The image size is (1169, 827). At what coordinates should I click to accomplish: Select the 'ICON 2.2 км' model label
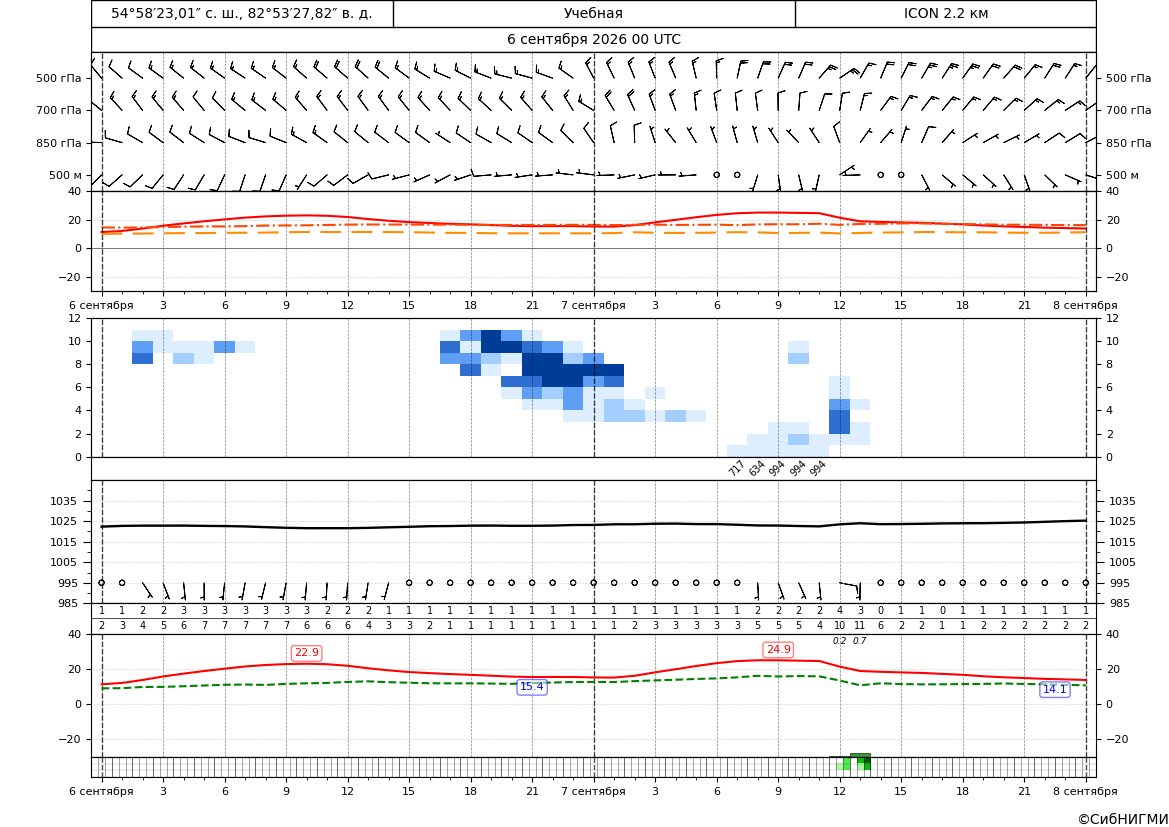point(945,13)
